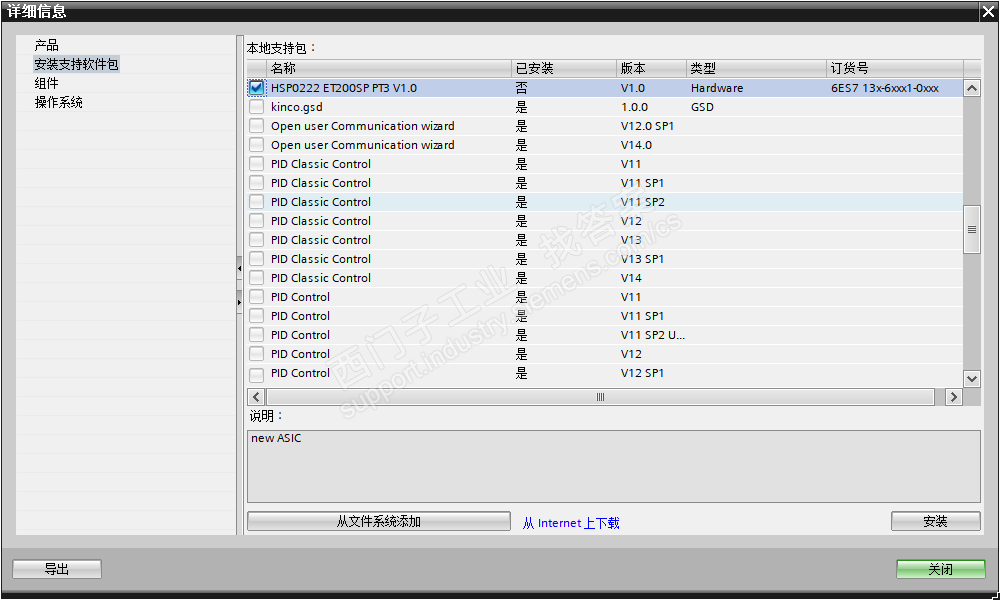Uncheck the HSP0222 ET200SP PT3 V1.0 checkbox
The height and width of the screenshot is (600, 1000).
(x=256, y=88)
